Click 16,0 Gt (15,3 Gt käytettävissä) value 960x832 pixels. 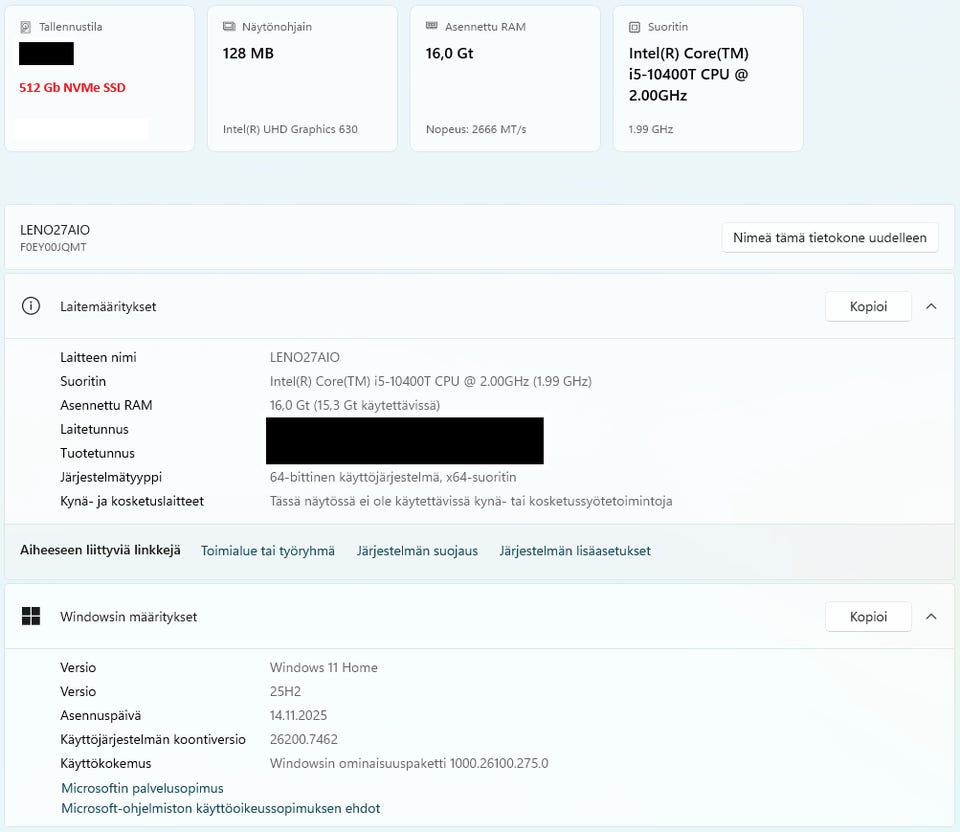click(x=354, y=405)
